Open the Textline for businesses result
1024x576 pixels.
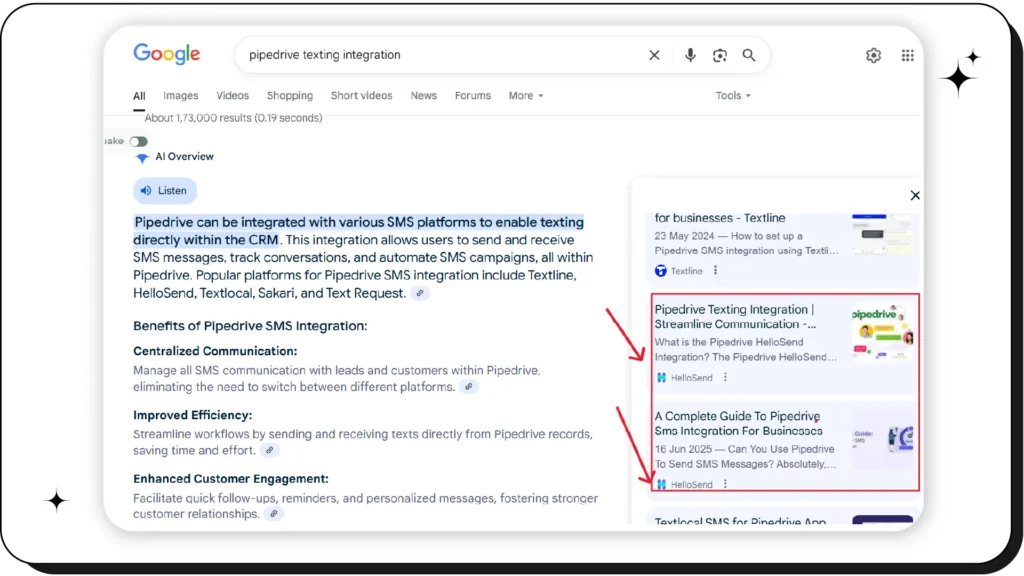pyautogui.click(x=720, y=218)
